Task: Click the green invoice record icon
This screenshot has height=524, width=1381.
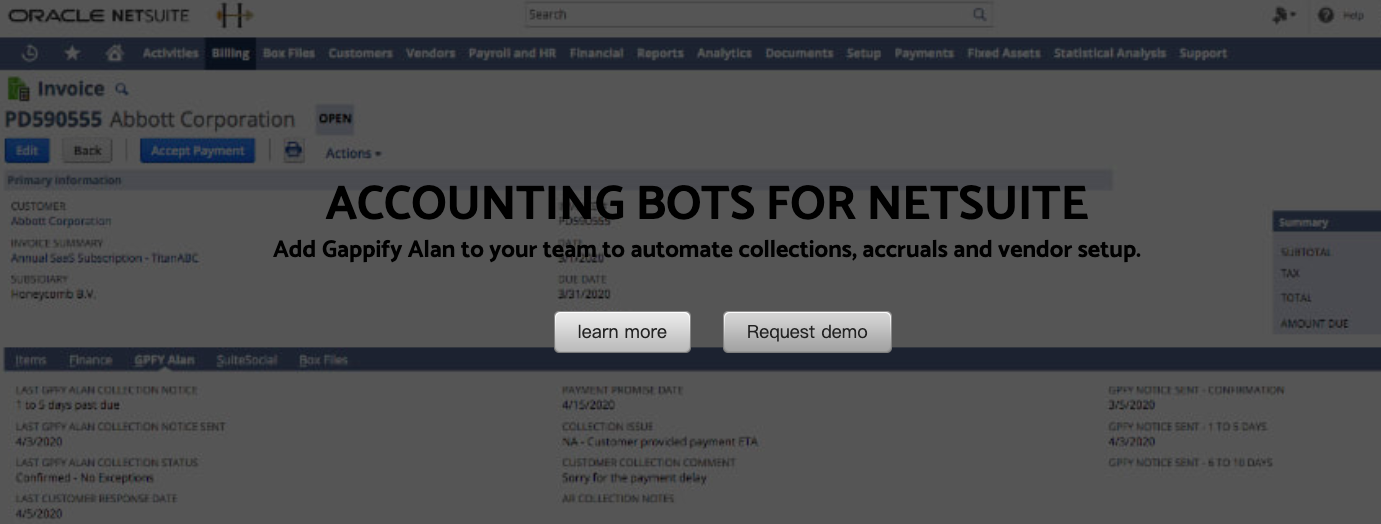Action: click(x=18, y=89)
